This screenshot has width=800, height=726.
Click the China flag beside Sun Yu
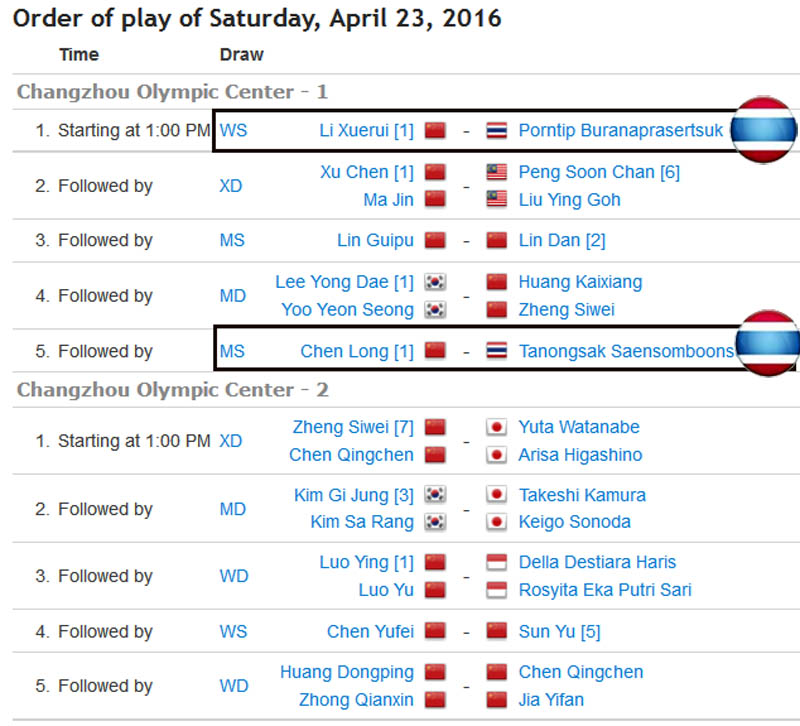click(497, 631)
